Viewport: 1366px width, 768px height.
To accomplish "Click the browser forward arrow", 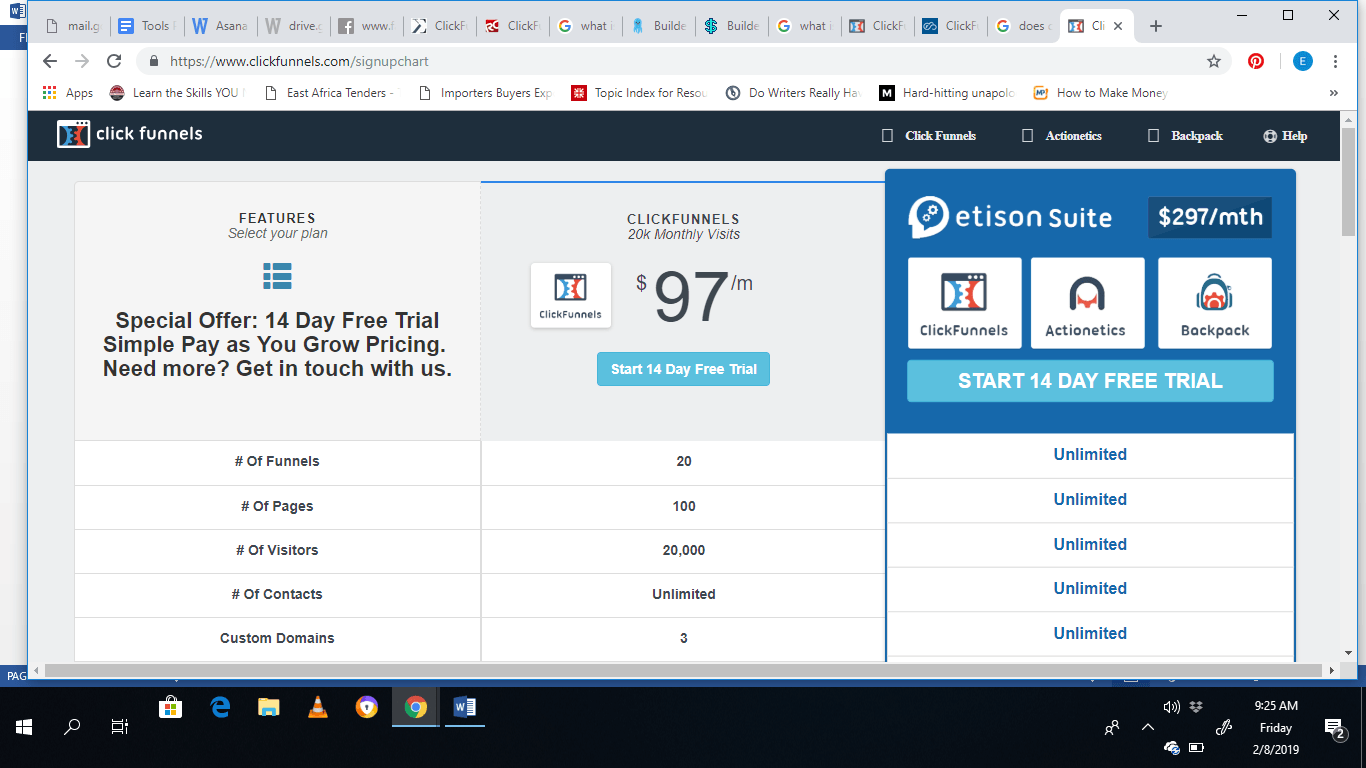I will click(x=82, y=61).
